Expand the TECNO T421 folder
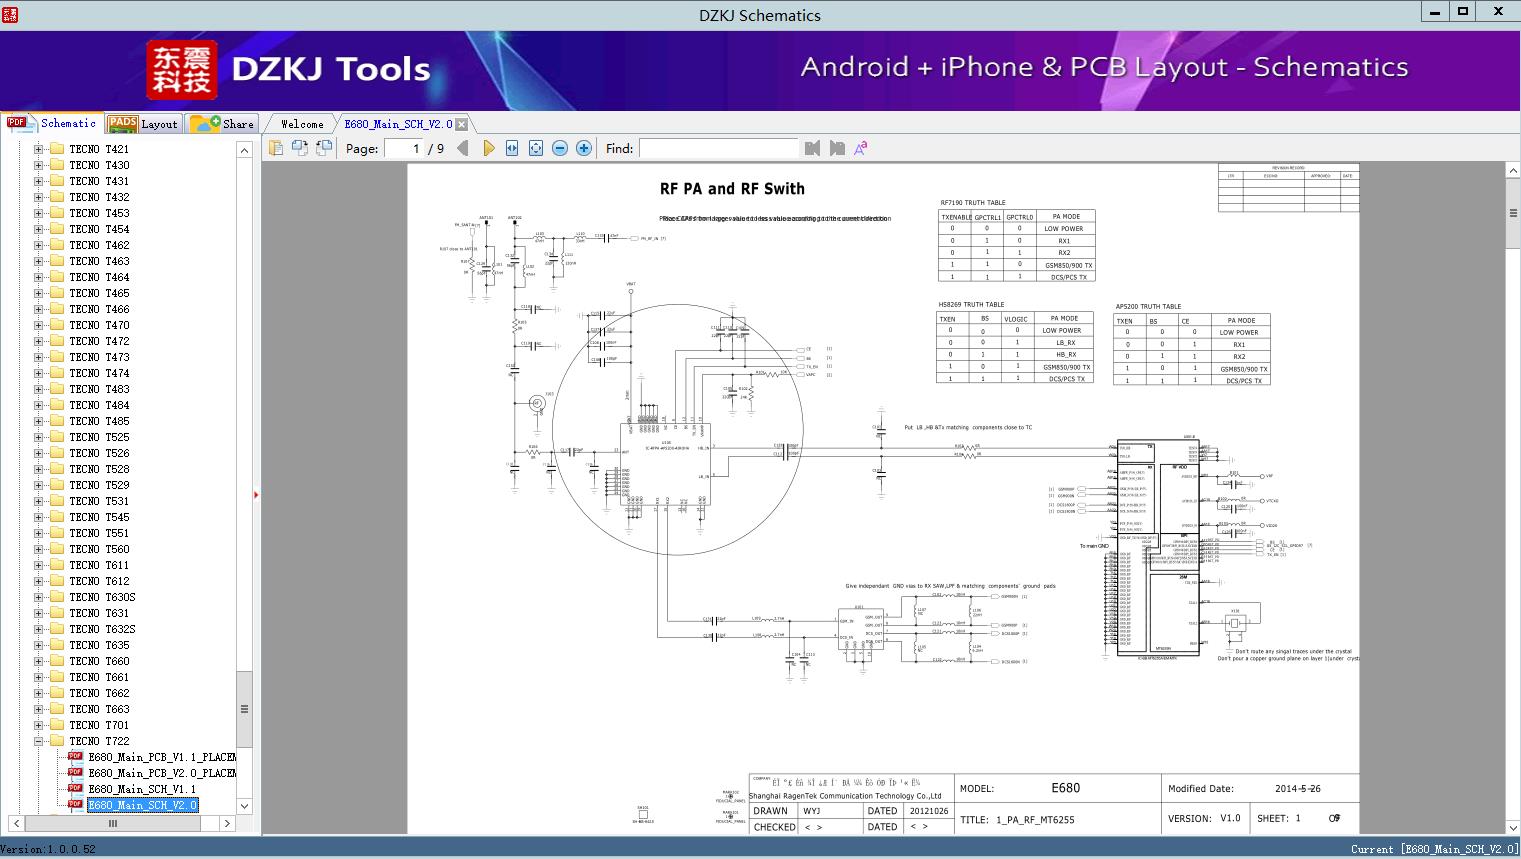Viewport: 1521px width, 859px height. pyautogui.click(x=39, y=149)
